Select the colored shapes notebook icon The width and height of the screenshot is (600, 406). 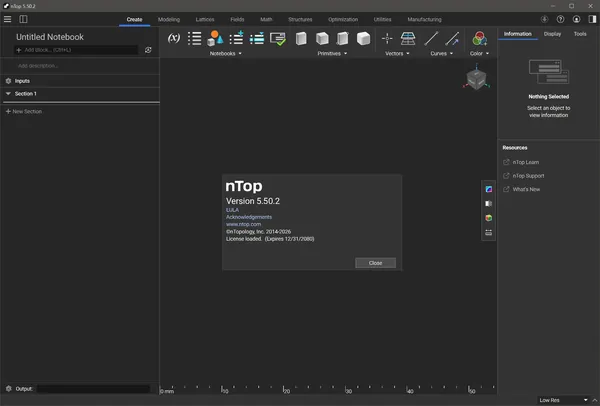tap(215, 38)
